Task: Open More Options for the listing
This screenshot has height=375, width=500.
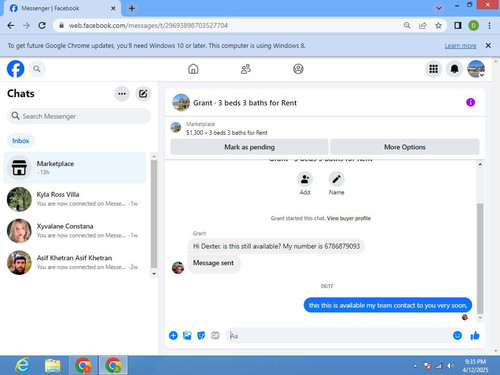Action: (x=405, y=147)
